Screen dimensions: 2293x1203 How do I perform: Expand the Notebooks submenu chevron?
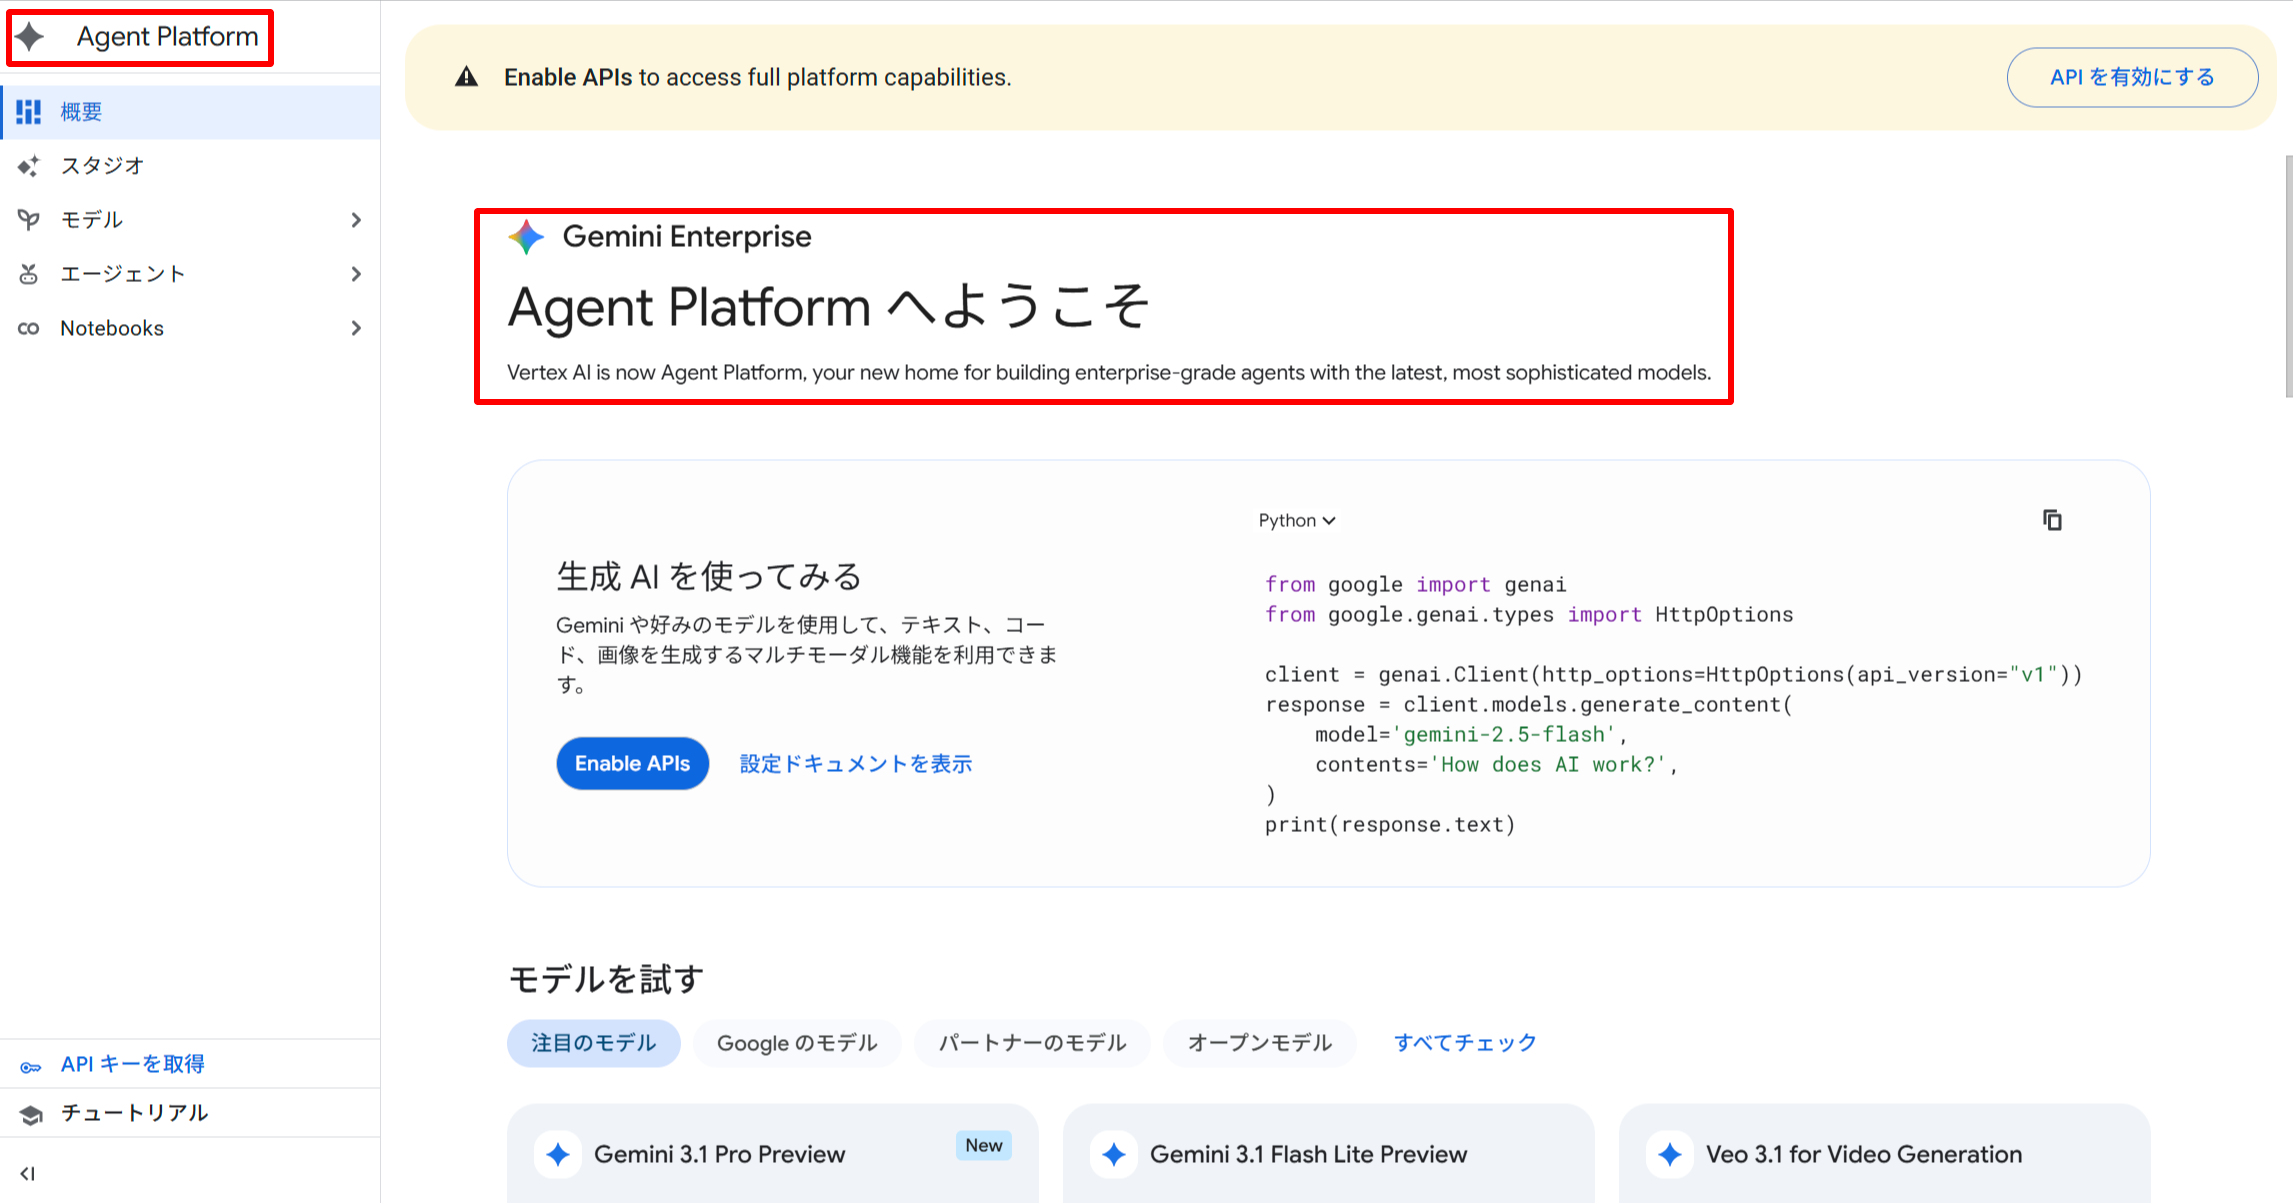(356, 328)
